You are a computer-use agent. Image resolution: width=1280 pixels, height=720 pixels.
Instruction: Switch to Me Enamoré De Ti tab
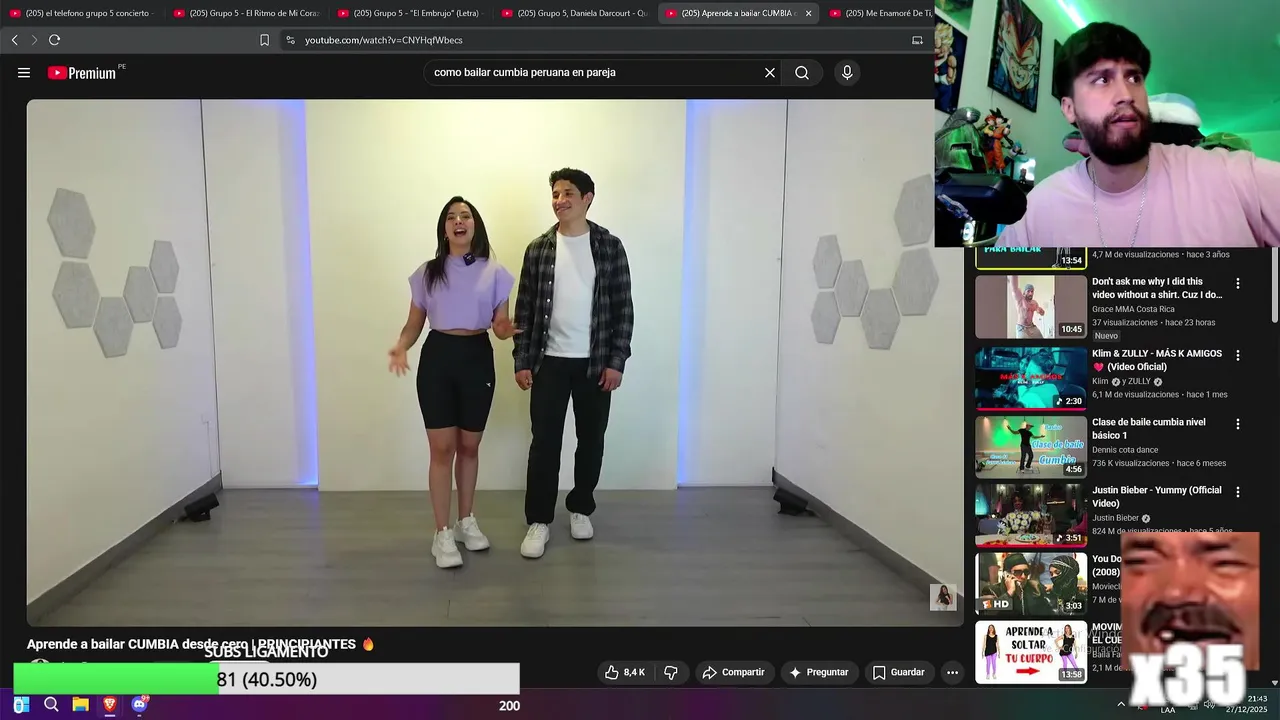click(880, 13)
